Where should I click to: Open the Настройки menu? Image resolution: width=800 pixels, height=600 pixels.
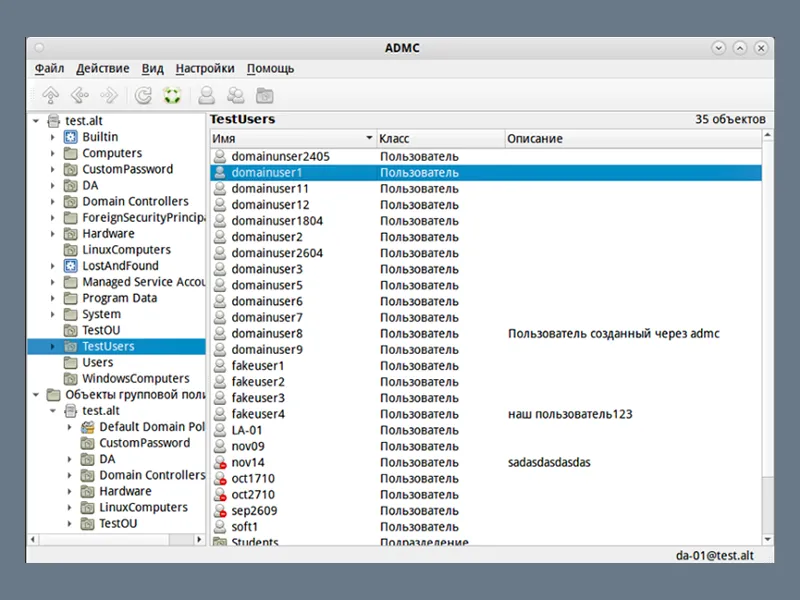click(205, 68)
